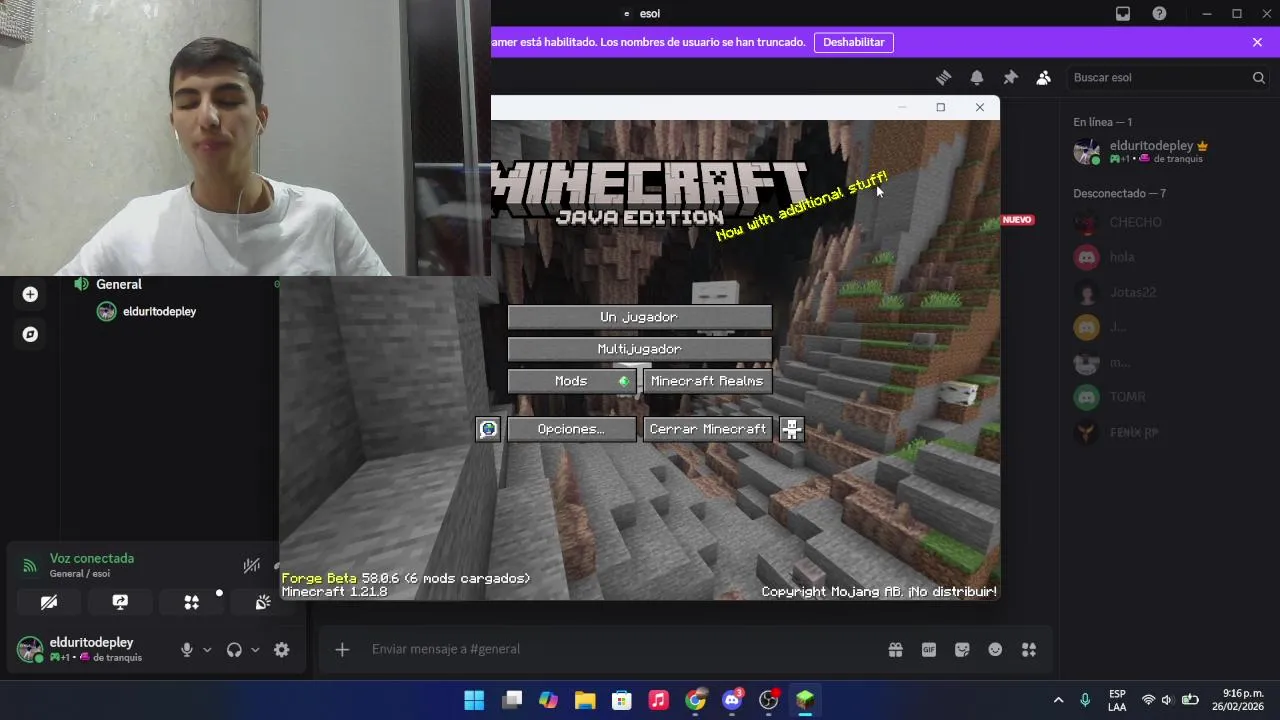
Task: Open the threads icon in channel header
Action: click(943, 77)
